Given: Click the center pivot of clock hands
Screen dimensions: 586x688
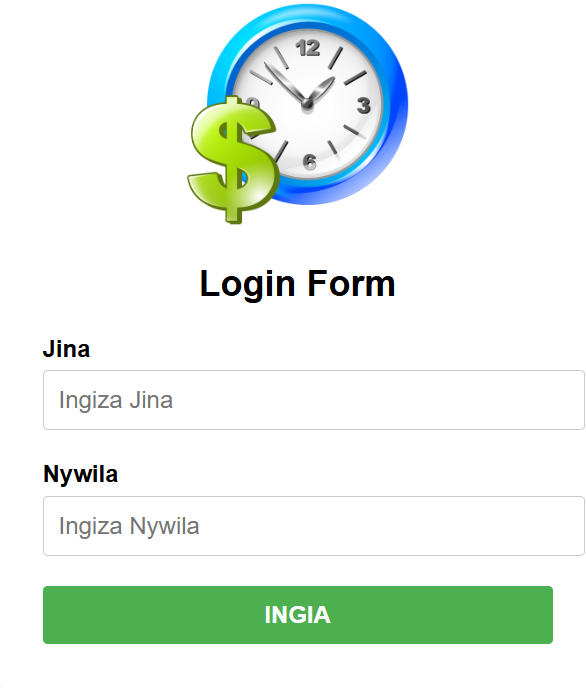Looking at the screenshot, I should pos(307,104).
